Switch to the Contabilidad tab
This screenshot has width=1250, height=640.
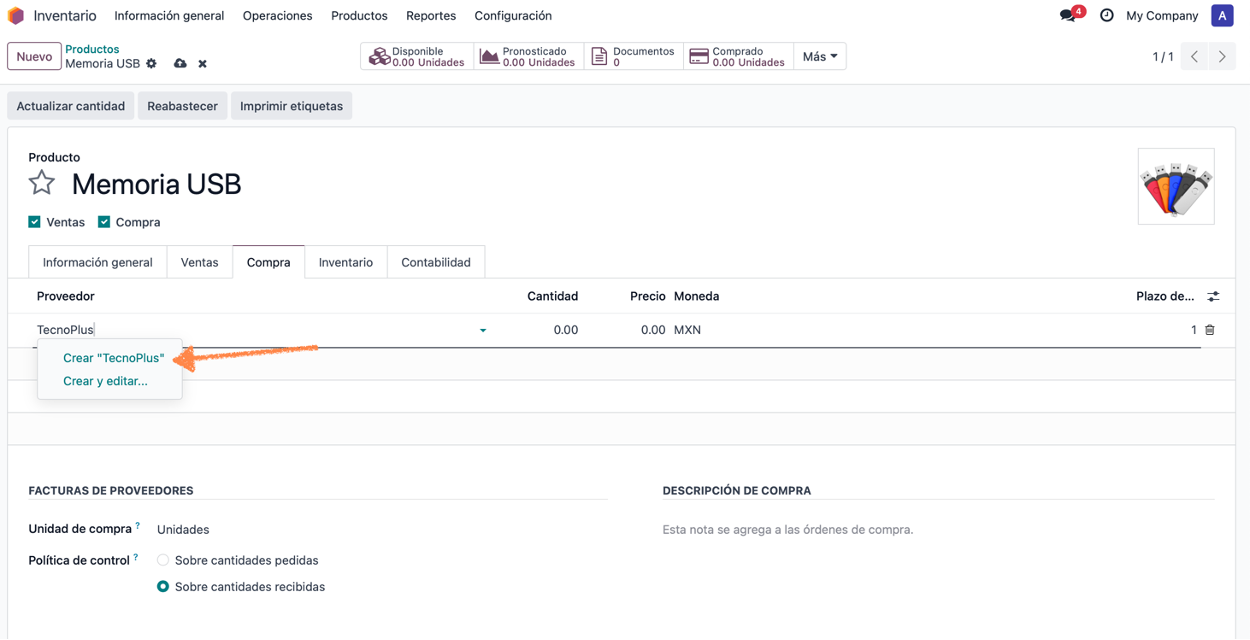(x=436, y=262)
